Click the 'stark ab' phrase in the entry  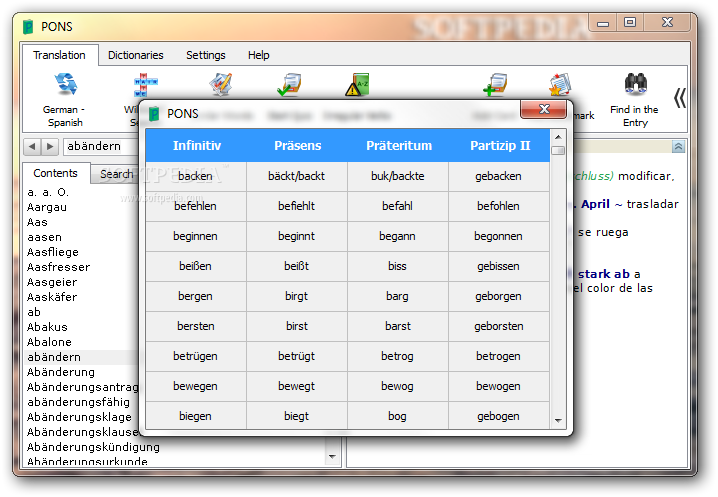[x=604, y=274]
